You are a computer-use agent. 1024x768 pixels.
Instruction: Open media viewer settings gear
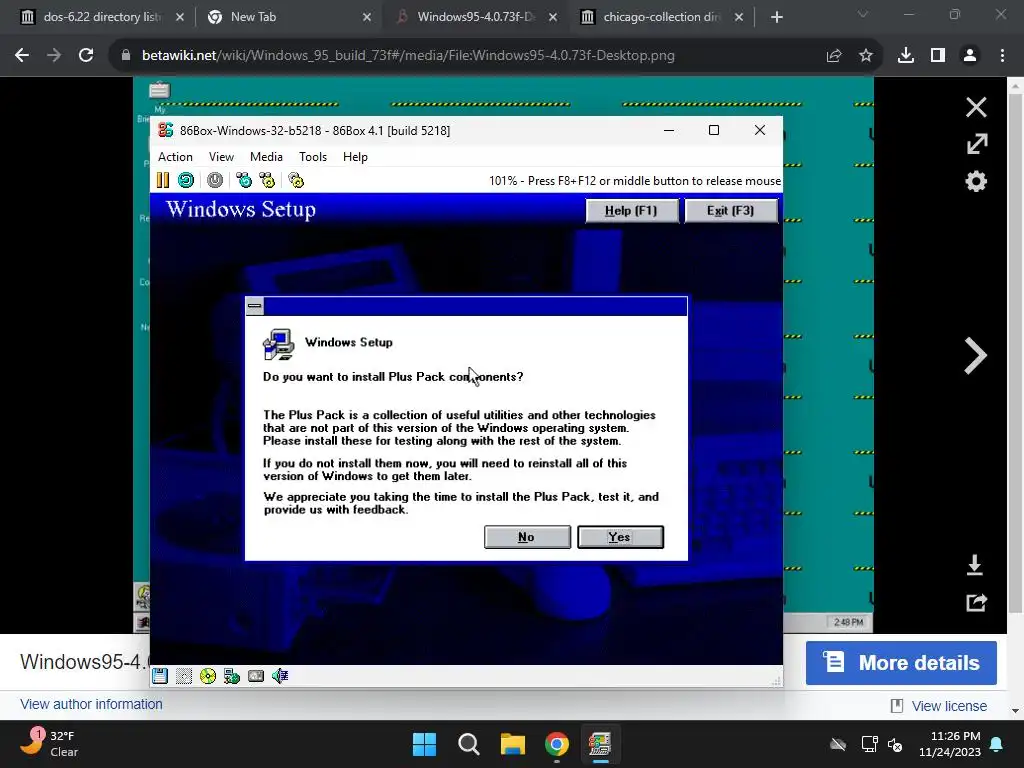(x=976, y=181)
